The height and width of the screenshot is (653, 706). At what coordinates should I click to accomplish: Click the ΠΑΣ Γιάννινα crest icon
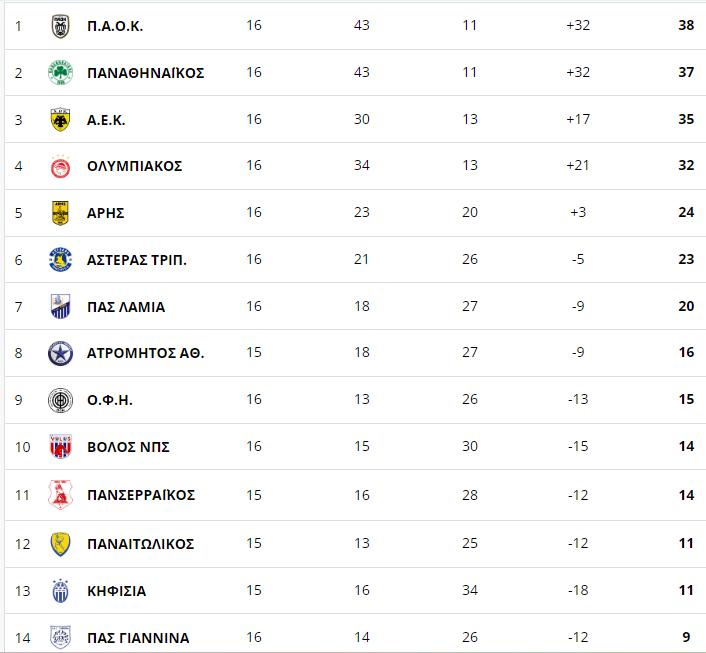60,637
